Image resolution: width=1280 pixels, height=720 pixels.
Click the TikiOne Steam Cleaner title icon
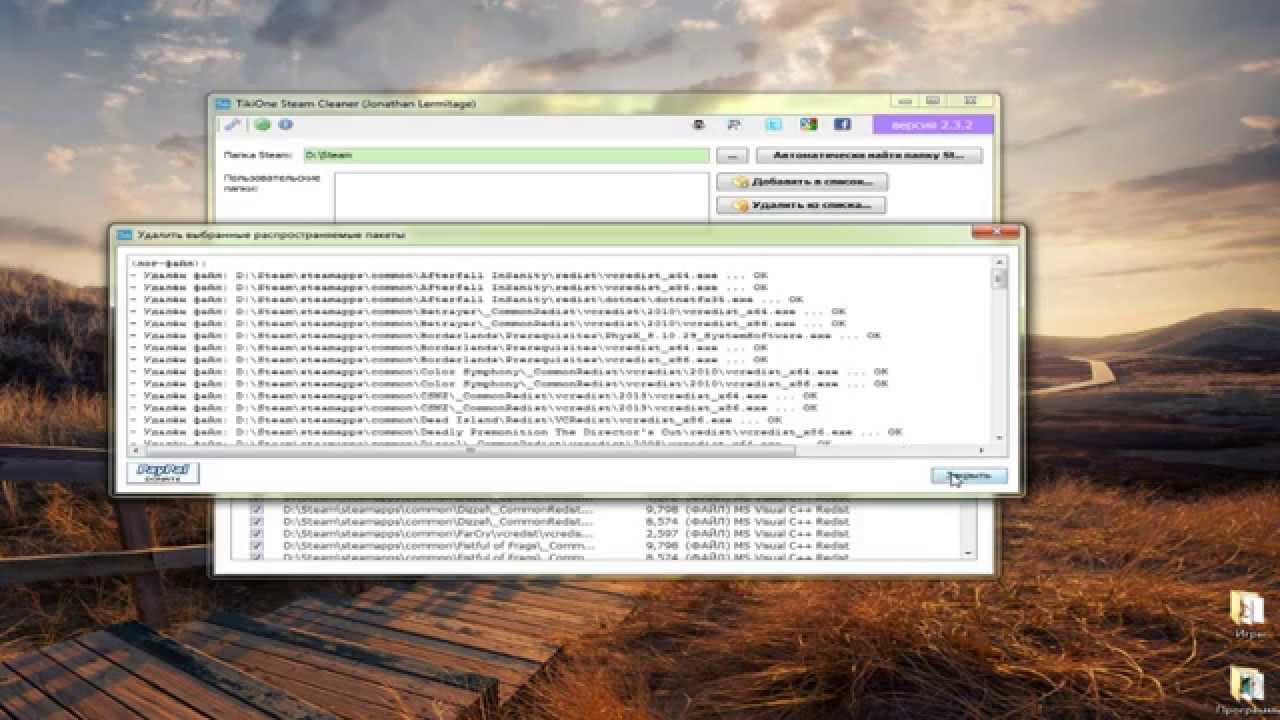pyautogui.click(x=223, y=103)
